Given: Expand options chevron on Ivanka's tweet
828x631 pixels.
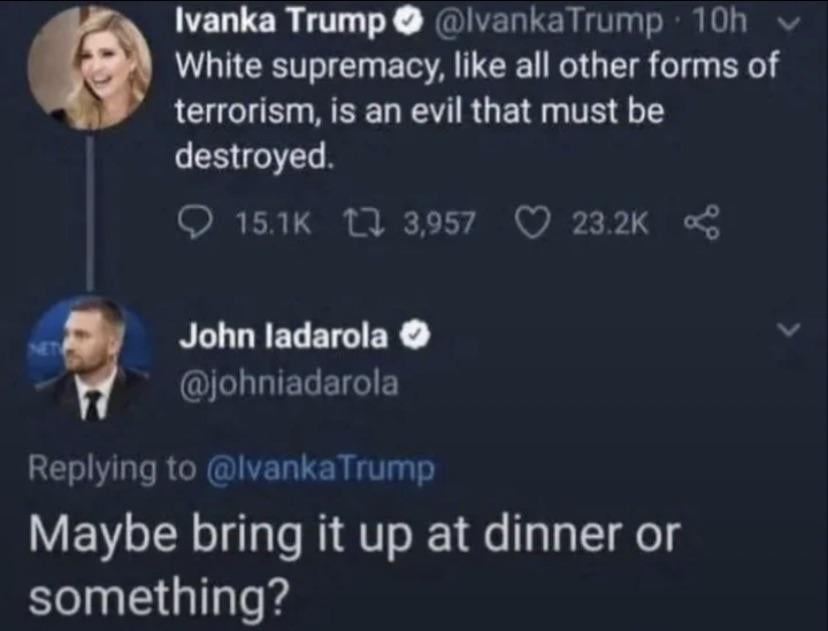Looking at the screenshot, I should [x=789, y=24].
